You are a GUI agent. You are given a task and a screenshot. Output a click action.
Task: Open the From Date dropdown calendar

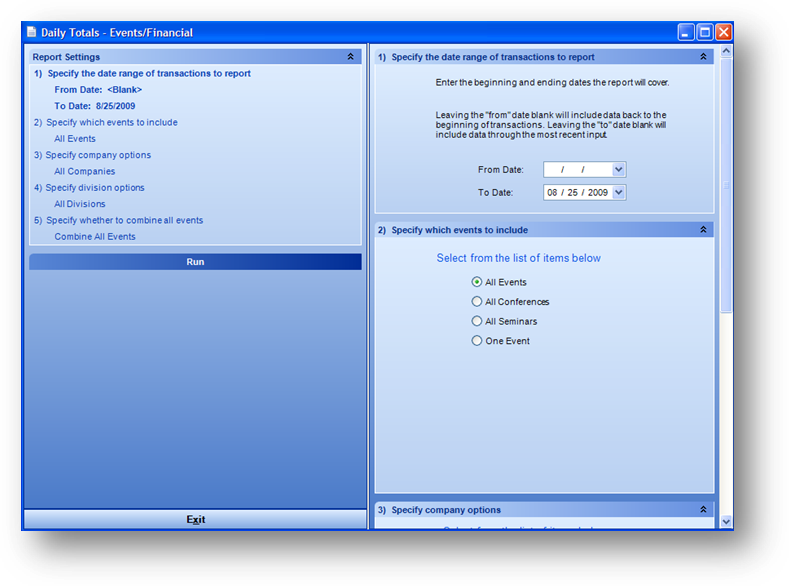tap(619, 170)
